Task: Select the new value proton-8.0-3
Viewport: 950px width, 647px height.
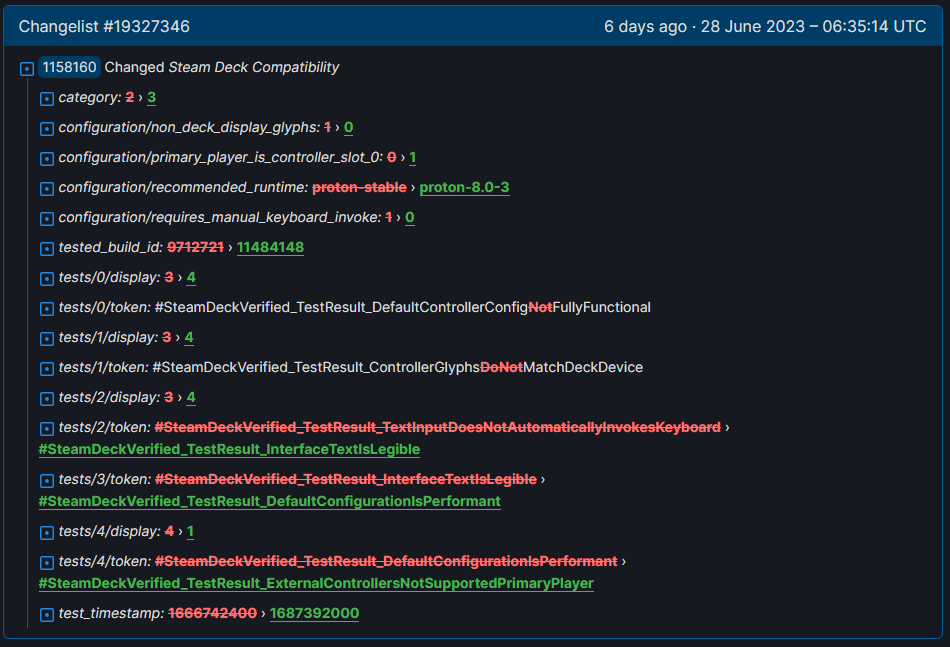Action: [x=464, y=187]
